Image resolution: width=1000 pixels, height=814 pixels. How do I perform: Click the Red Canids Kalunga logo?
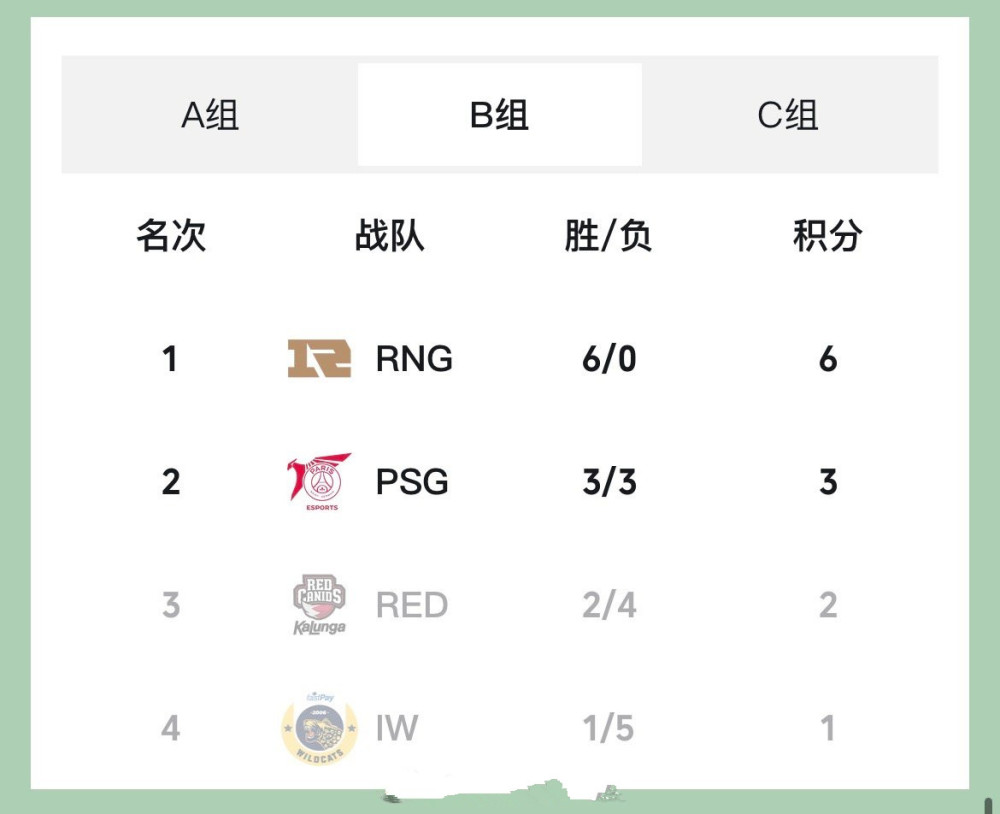coord(319,605)
